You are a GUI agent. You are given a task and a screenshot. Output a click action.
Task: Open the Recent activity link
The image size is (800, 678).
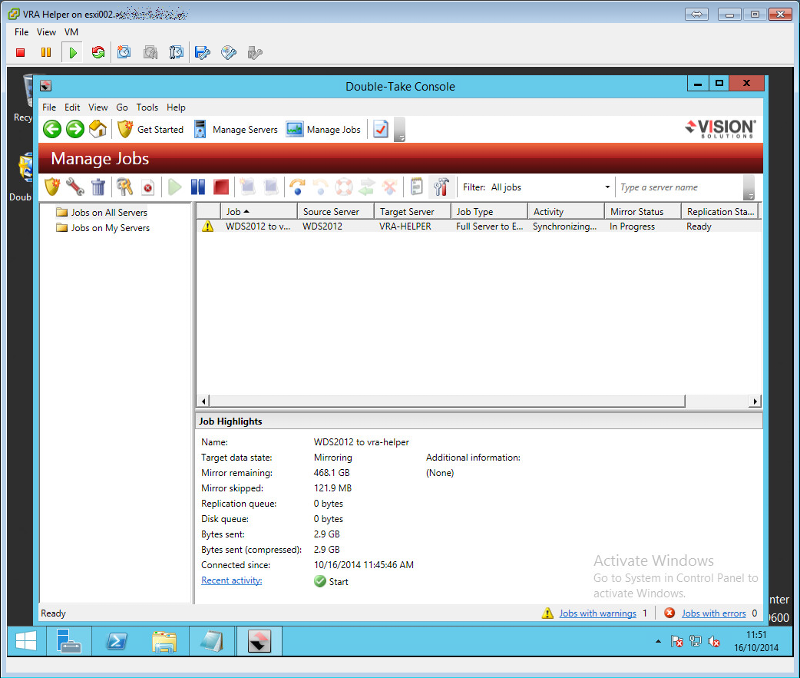(x=232, y=580)
